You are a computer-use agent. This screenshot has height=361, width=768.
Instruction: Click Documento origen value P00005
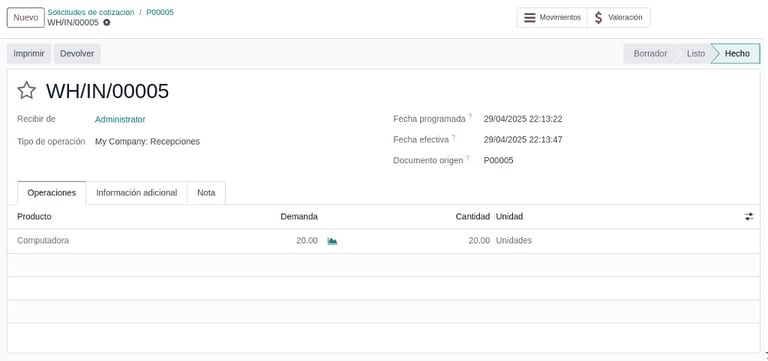pyautogui.click(x=499, y=160)
